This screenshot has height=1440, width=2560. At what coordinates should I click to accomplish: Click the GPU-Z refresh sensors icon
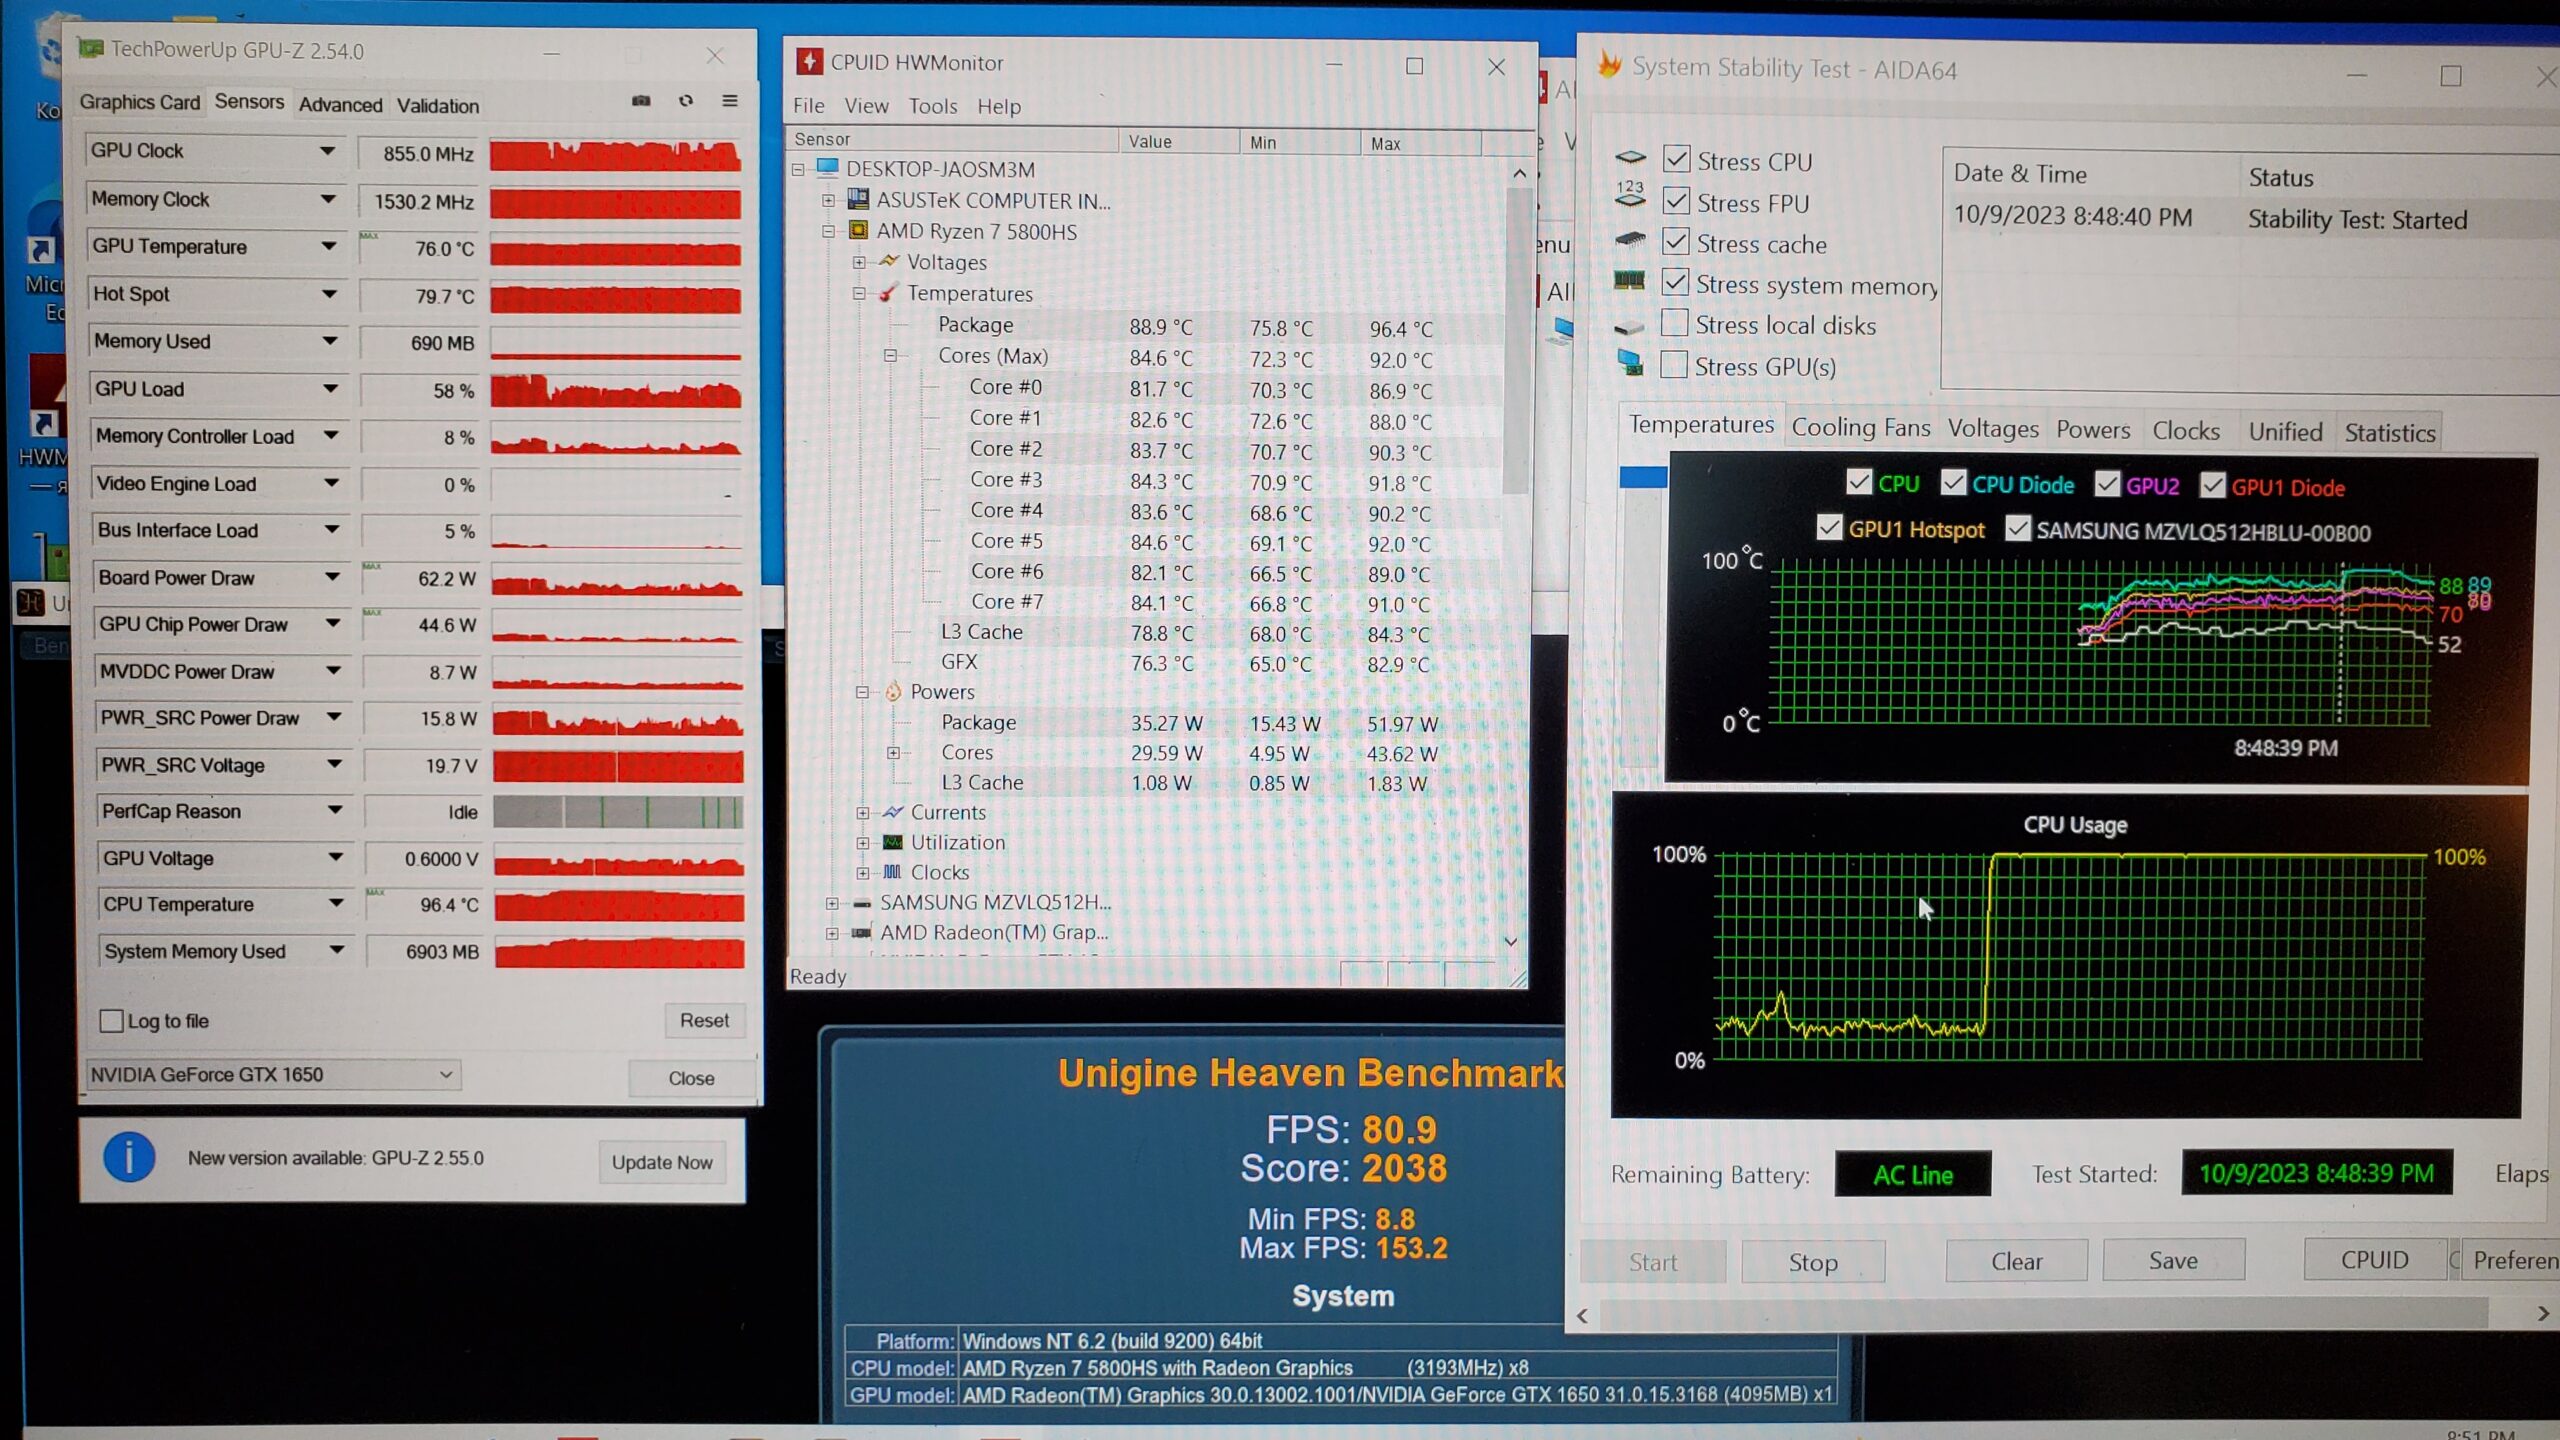[686, 101]
